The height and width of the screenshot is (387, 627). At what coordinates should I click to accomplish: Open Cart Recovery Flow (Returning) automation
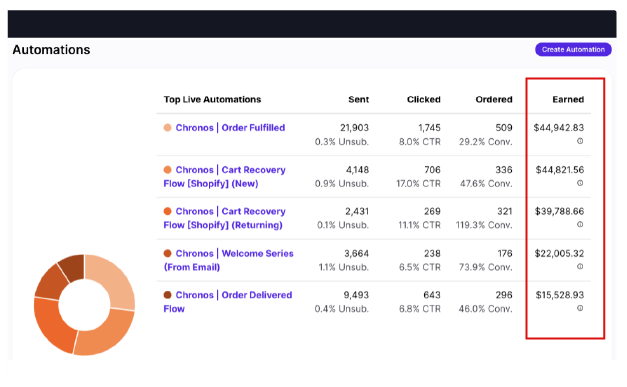(x=224, y=218)
